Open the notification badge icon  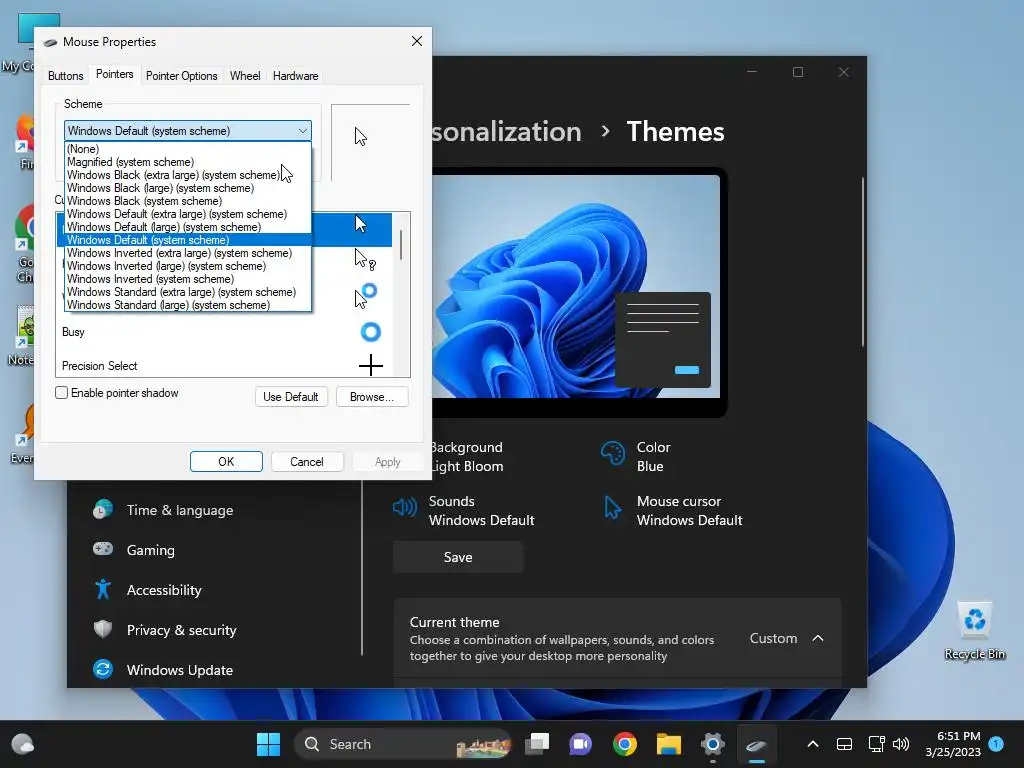point(996,743)
